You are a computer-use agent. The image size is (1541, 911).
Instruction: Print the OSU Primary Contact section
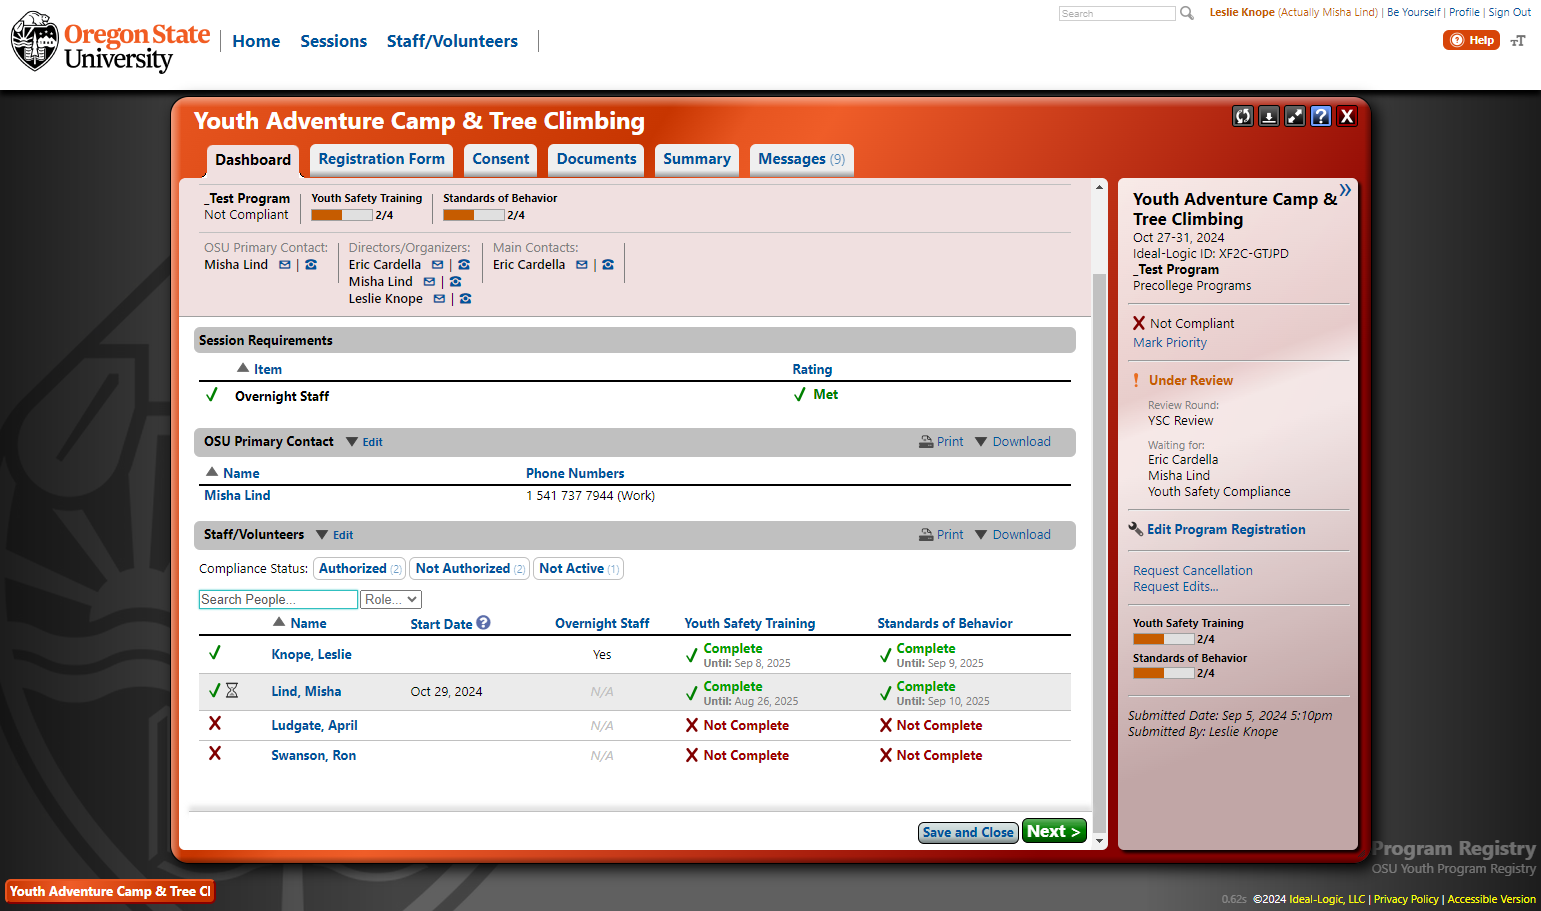(x=942, y=442)
